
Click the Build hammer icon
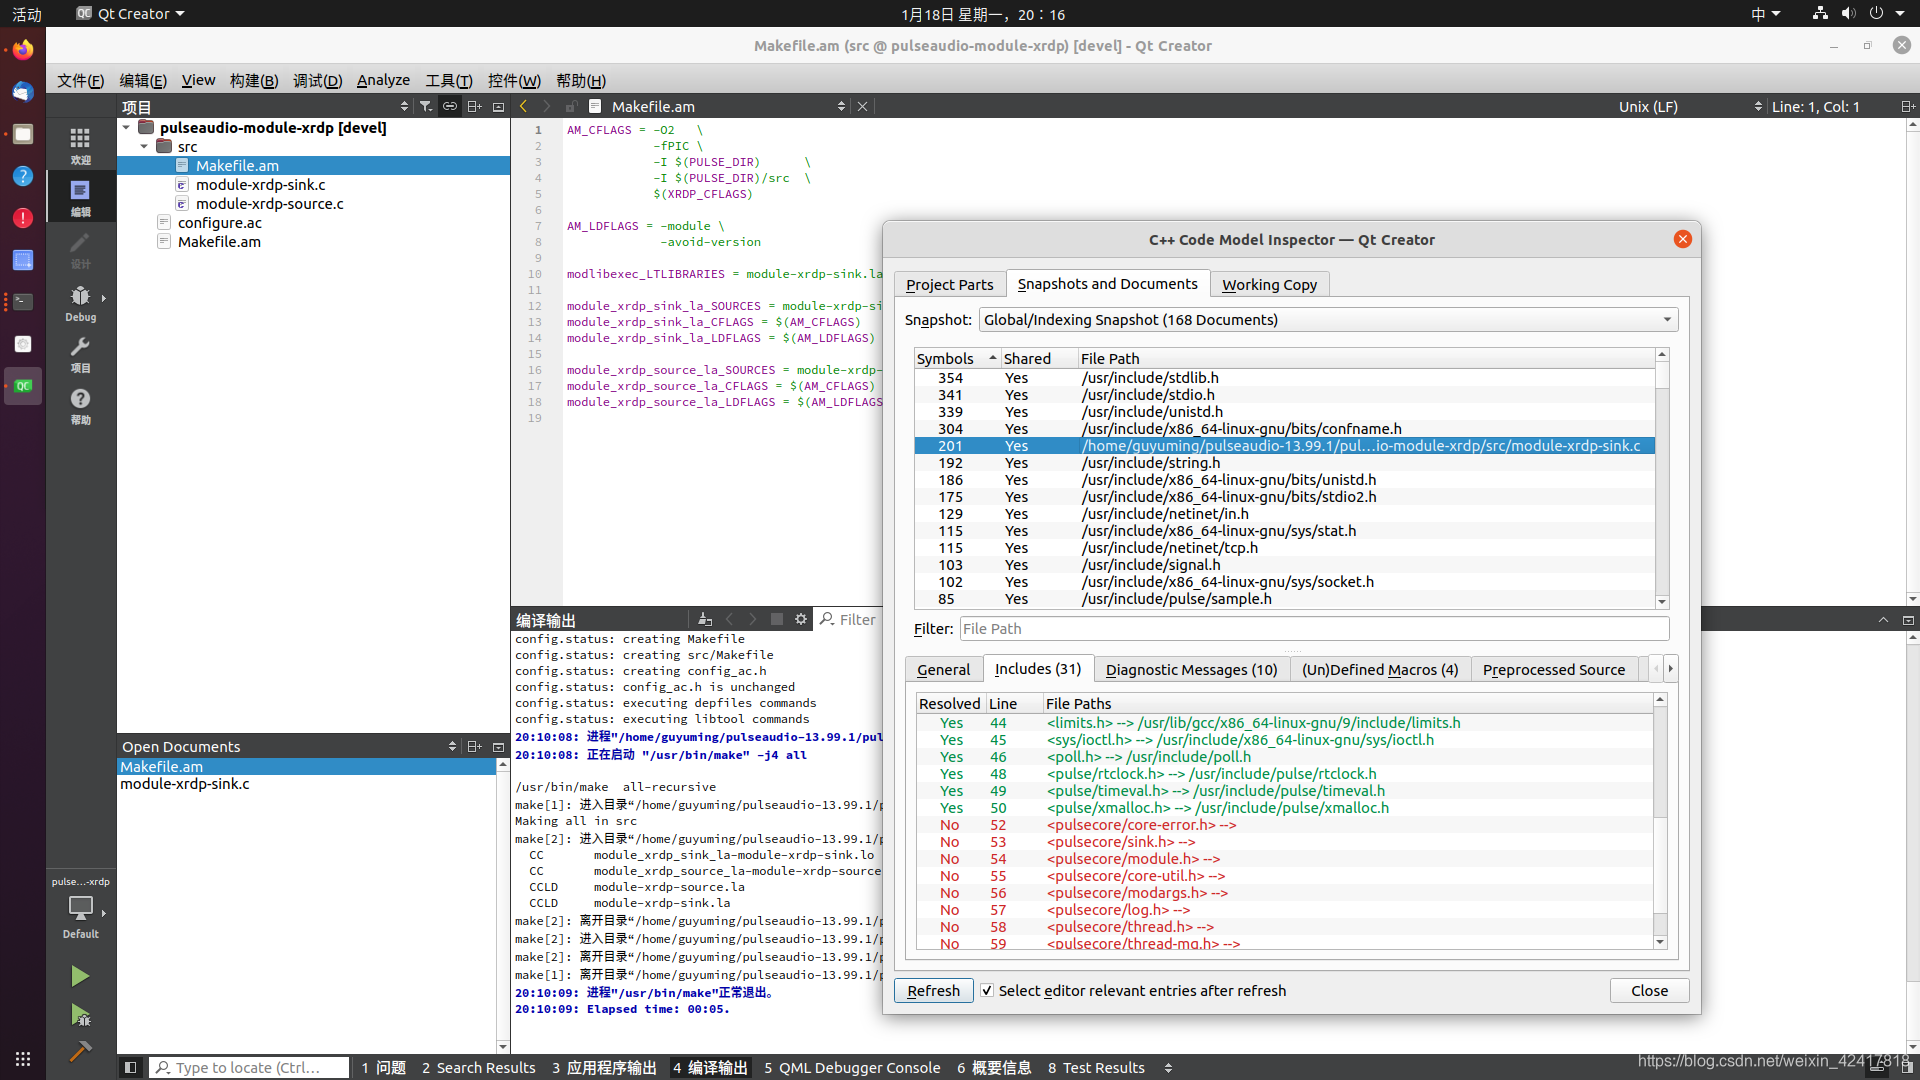point(80,1051)
